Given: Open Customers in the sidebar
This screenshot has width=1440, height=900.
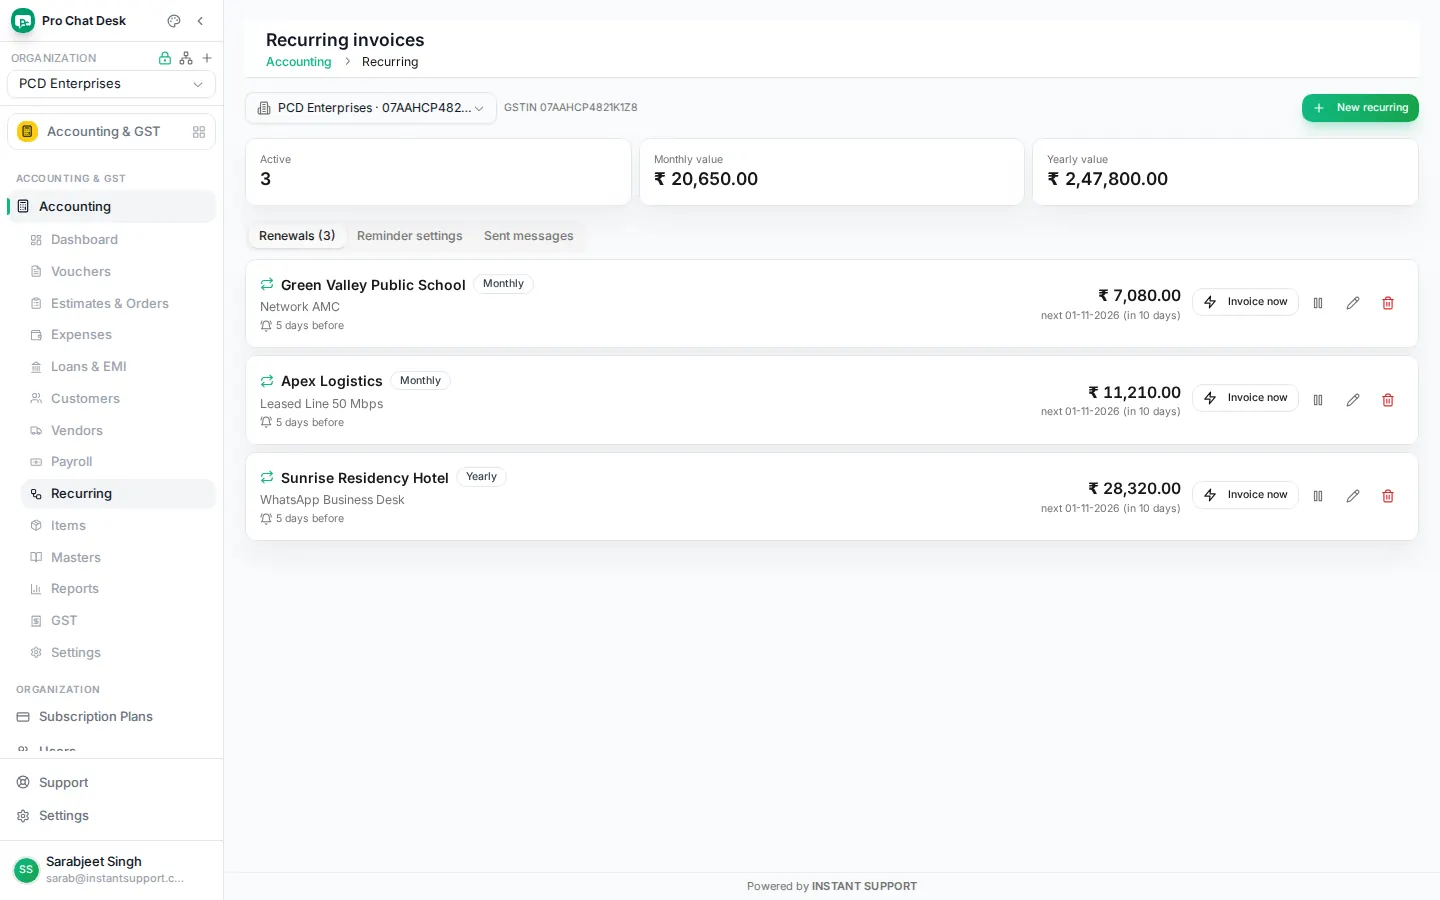Looking at the screenshot, I should point(118,399).
